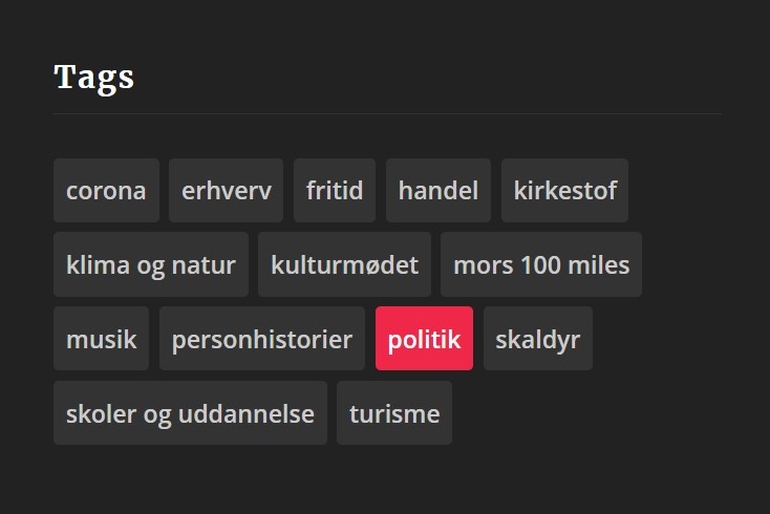Screen dimensions: 770x514
Task: Click the turisme tag
Action: pyautogui.click(x=394, y=413)
